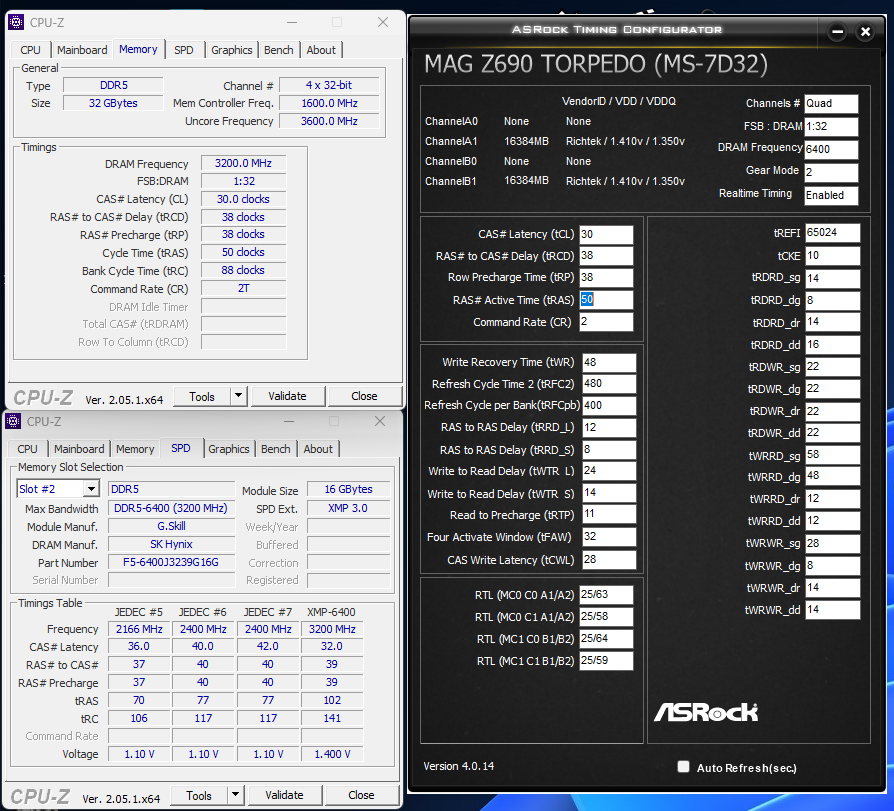Click the XMP-6400 Frequency cell 3200 MHz
The width and height of the screenshot is (894, 811).
coord(332,629)
